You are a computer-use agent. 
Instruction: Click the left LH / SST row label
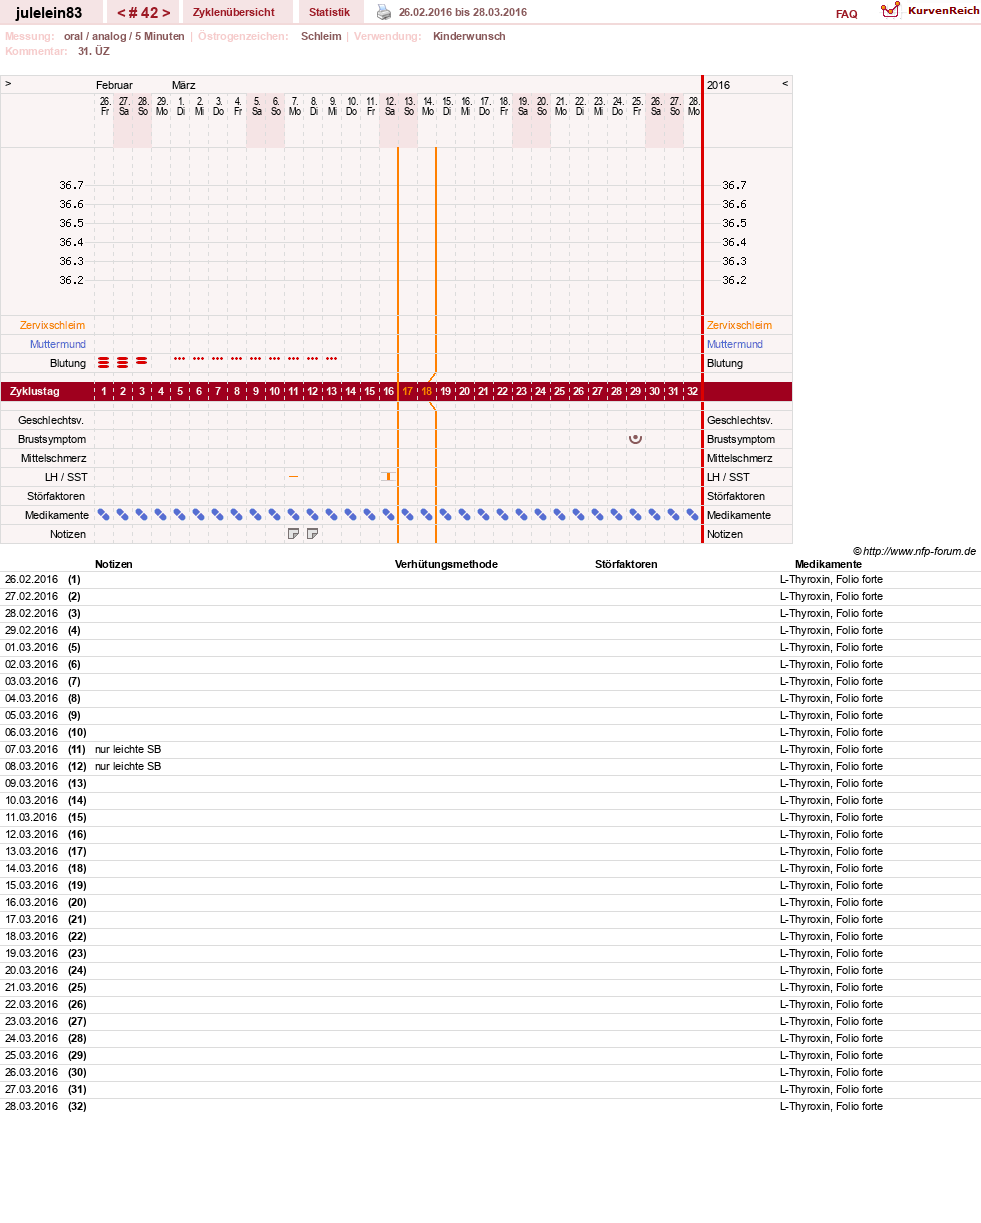[66, 477]
